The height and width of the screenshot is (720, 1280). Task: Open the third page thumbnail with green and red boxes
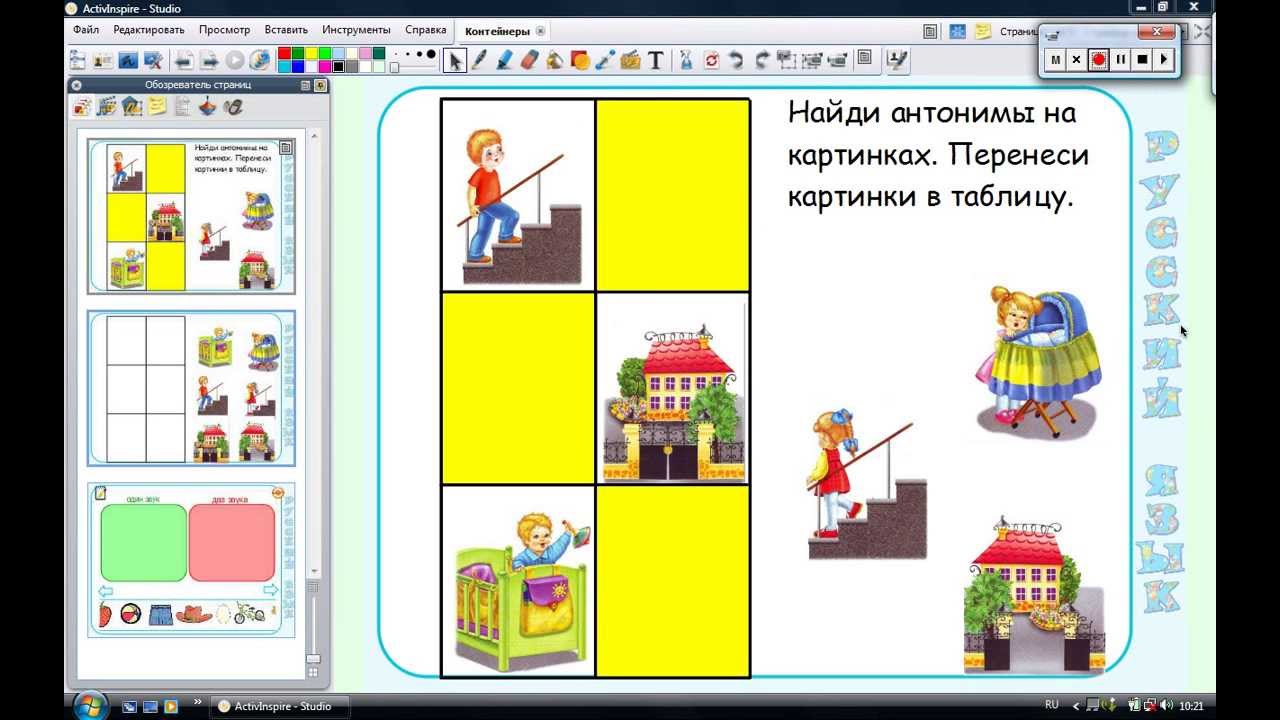pyautogui.click(x=191, y=560)
